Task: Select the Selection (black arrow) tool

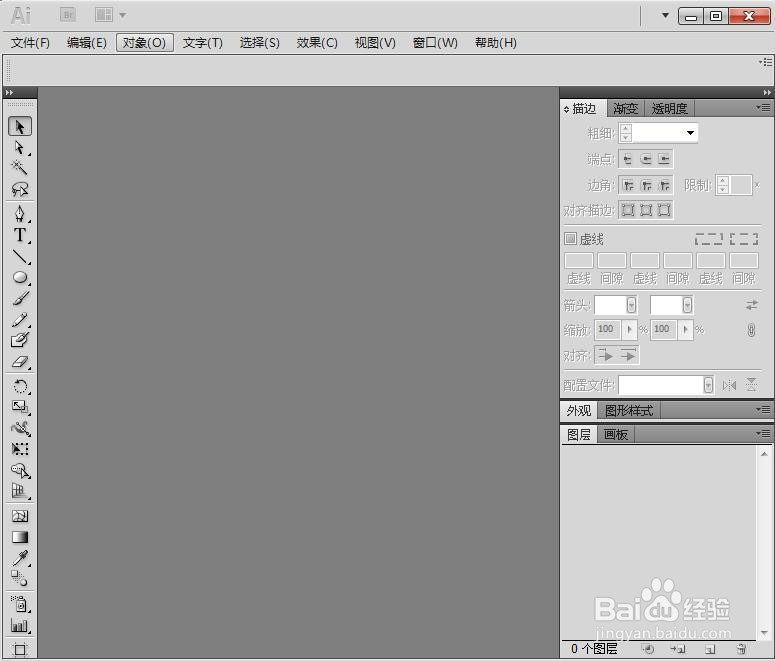Action: pos(20,127)
